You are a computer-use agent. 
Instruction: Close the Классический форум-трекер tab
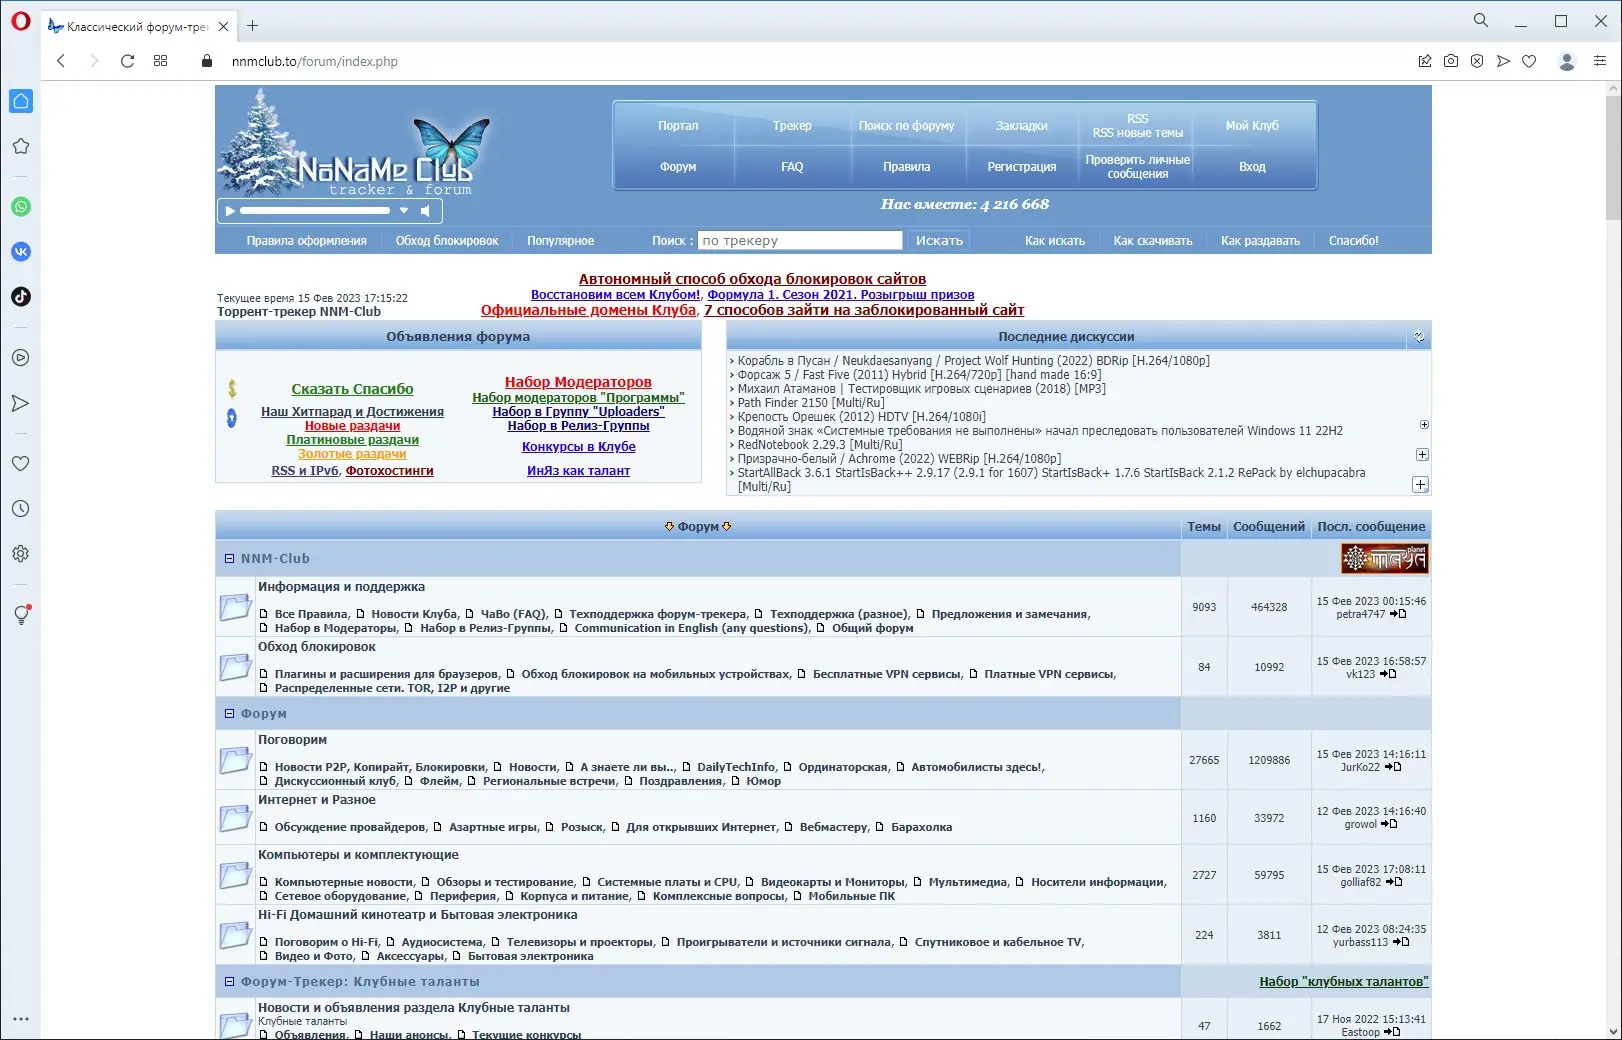point(223,27)
